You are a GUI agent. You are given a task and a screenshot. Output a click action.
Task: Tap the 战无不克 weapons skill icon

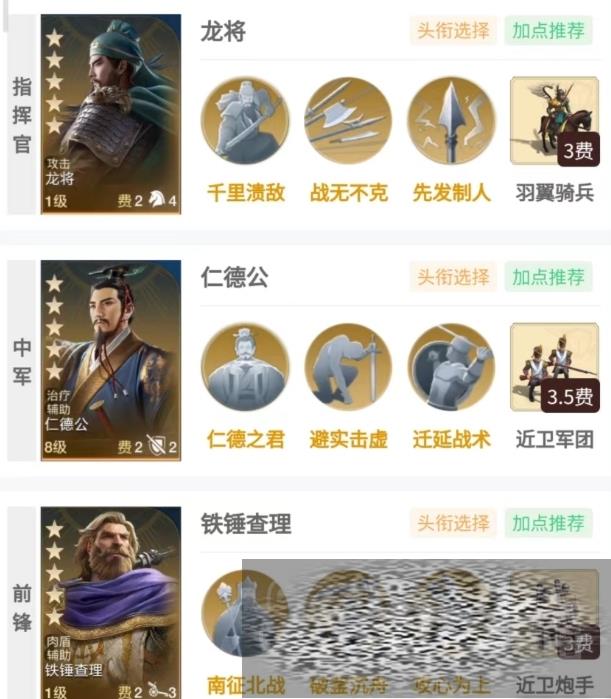pos(348,121)
